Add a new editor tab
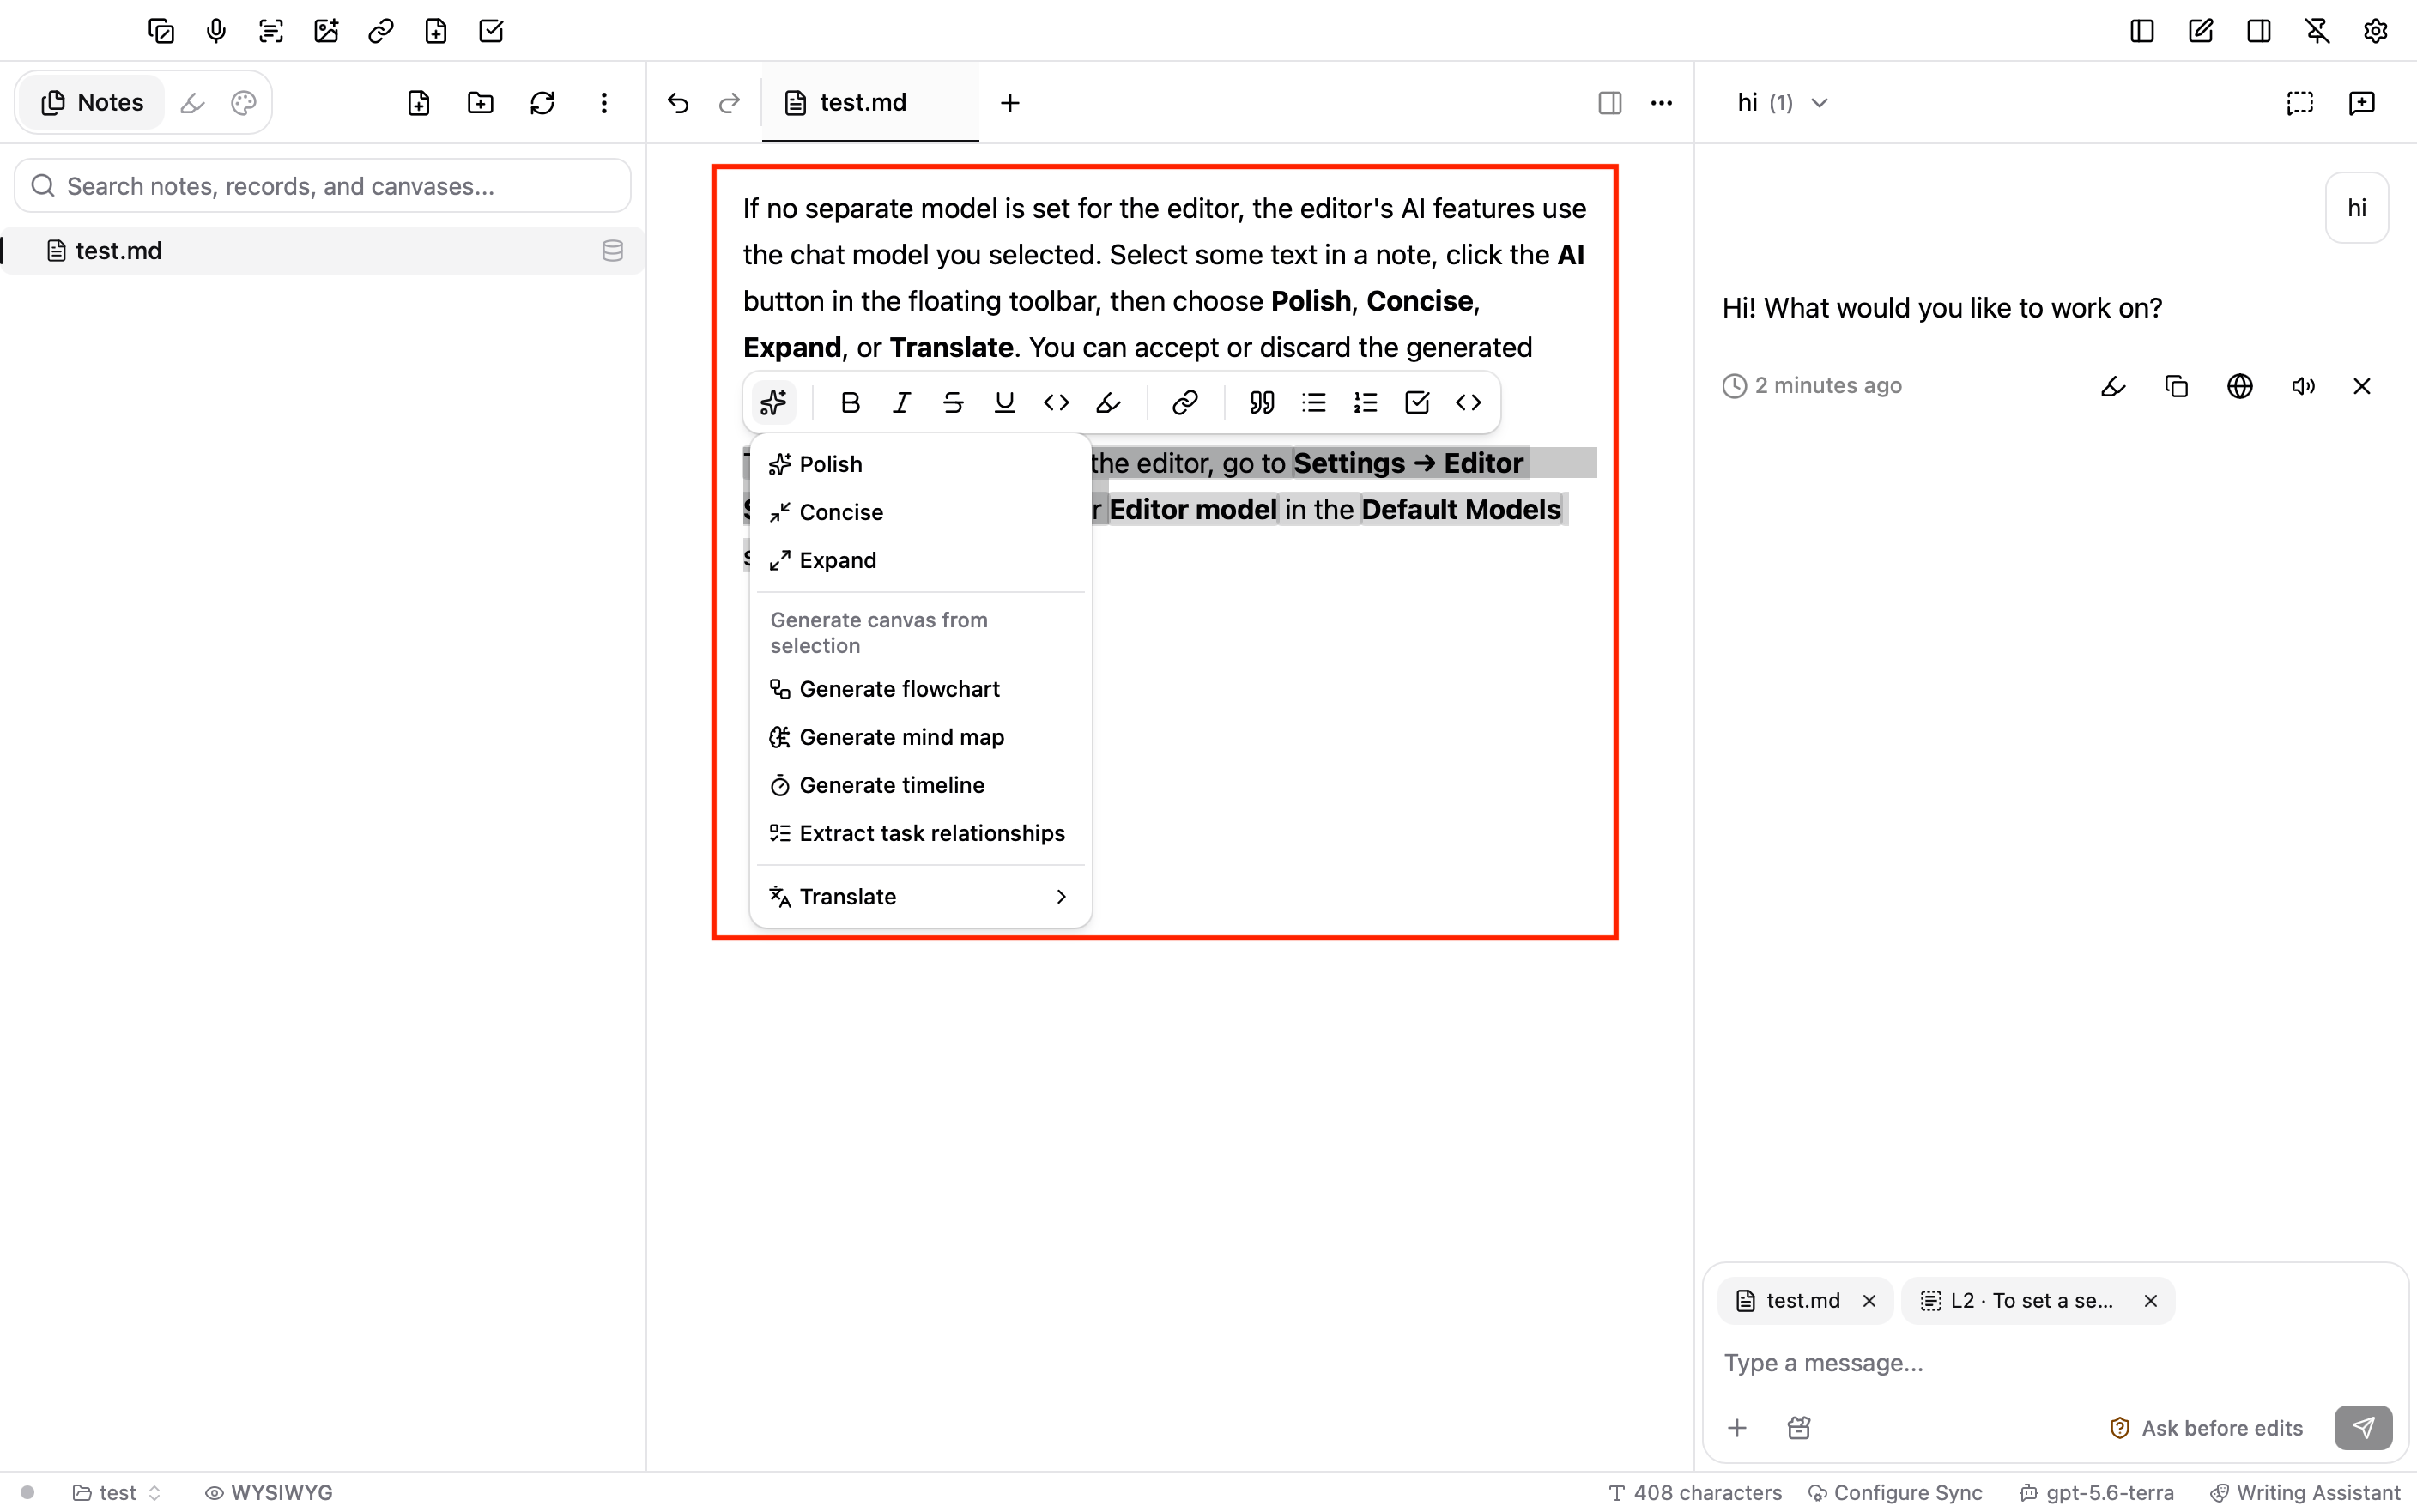 point(1010,102)
